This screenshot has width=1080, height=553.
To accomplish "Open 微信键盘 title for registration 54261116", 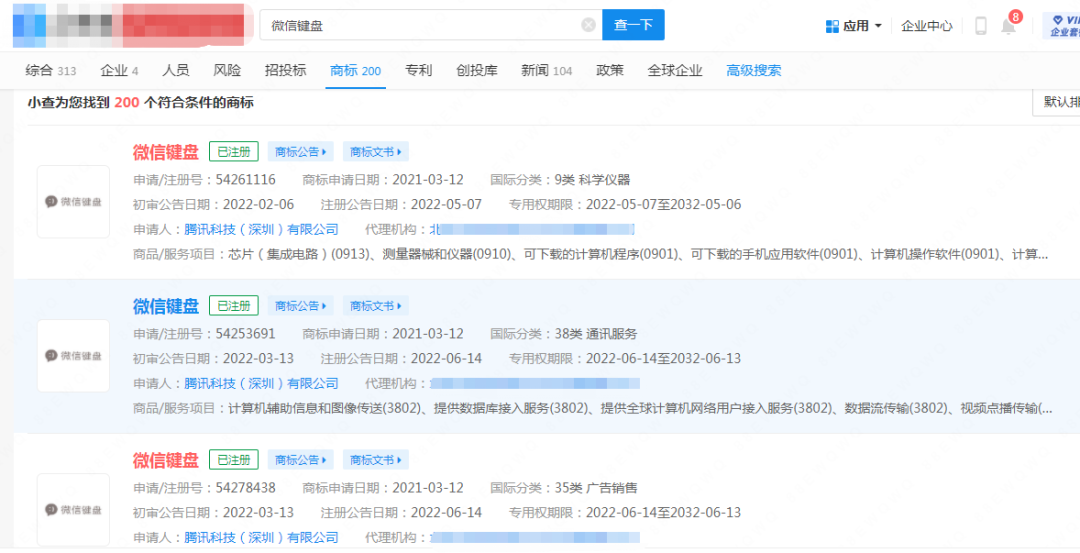I will 165,152.
